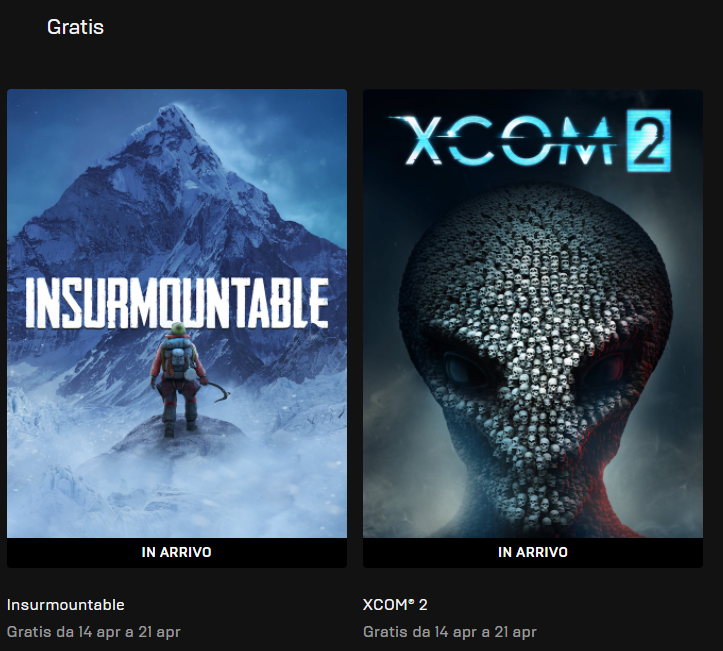Click IN ARRIVO banner under XCOM 2

tap(533, 552)
